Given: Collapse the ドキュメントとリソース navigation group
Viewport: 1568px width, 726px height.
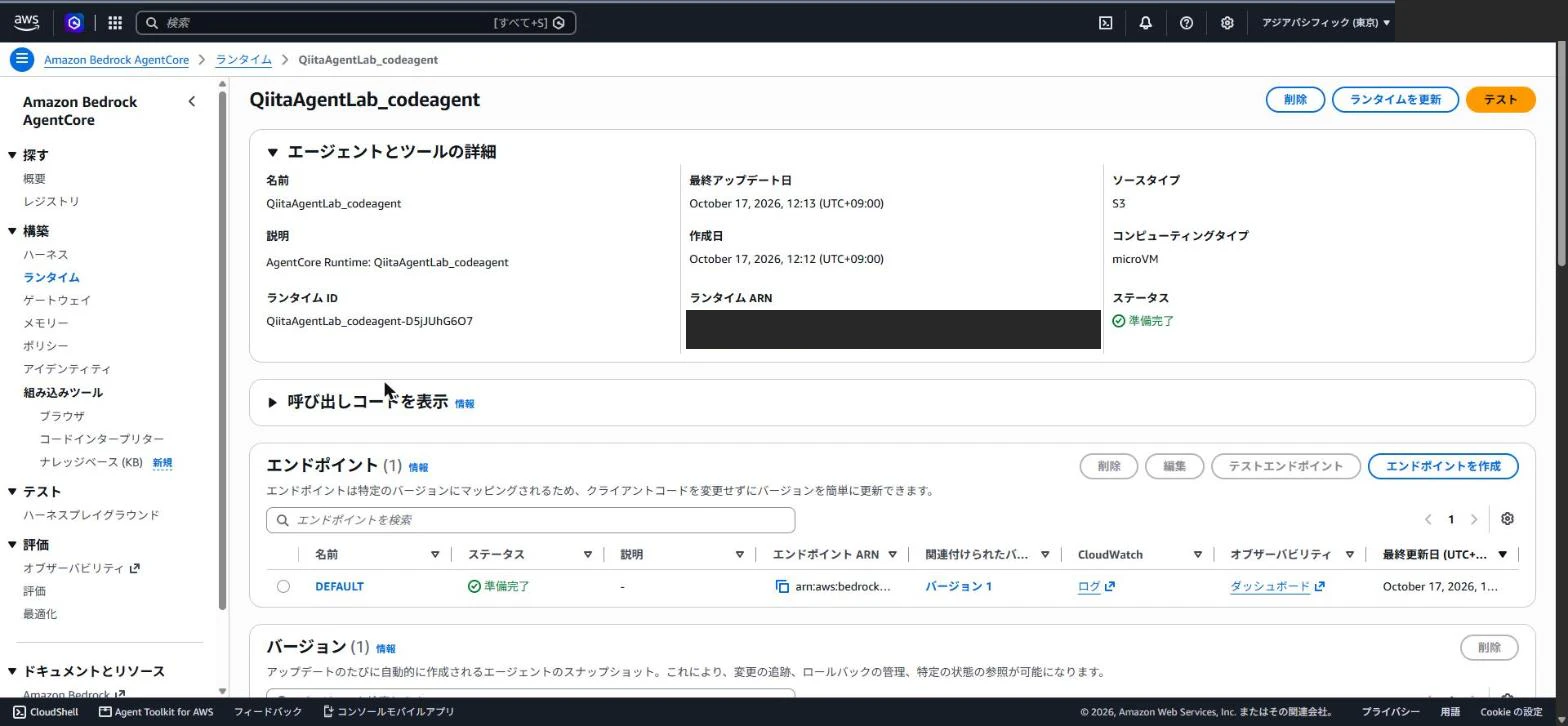Looking at the screenshot, I should click(x=12, y=671).
